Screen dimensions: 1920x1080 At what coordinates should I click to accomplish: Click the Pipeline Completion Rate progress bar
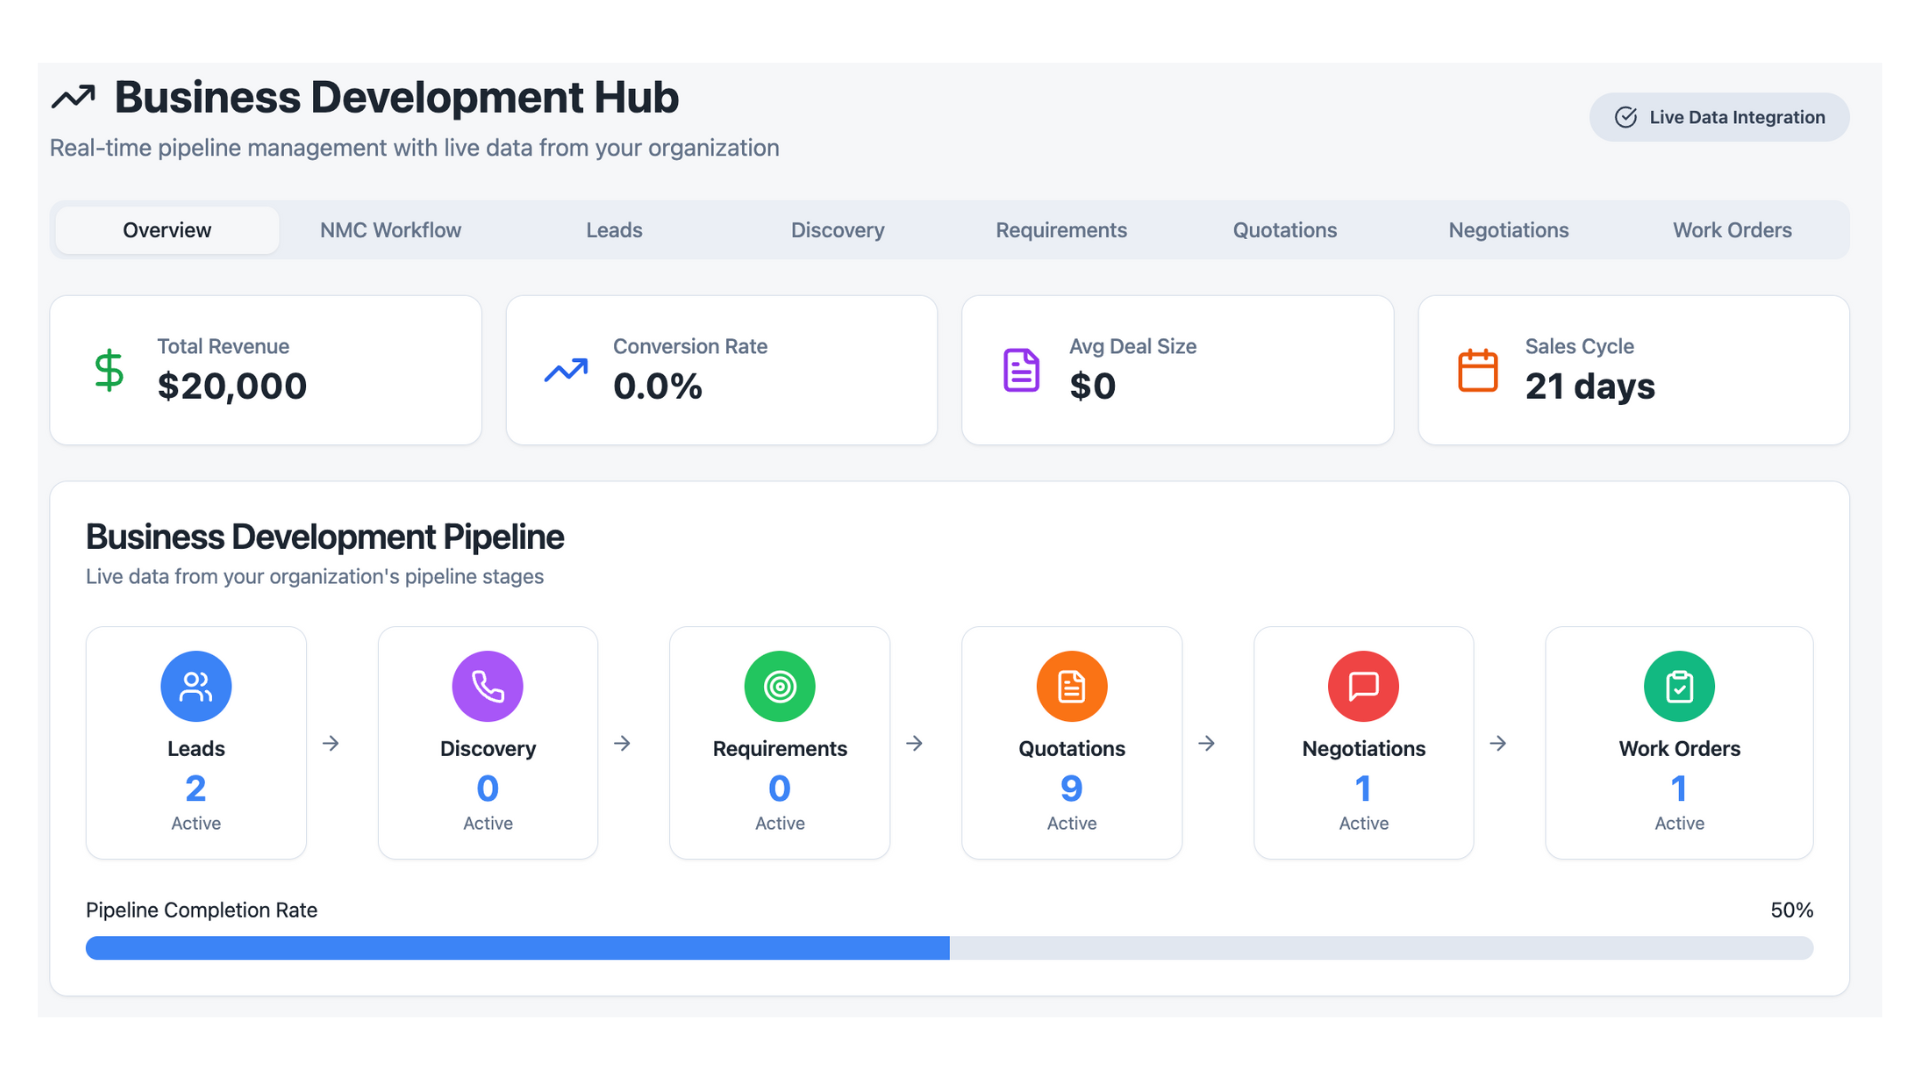click(950, 947)
